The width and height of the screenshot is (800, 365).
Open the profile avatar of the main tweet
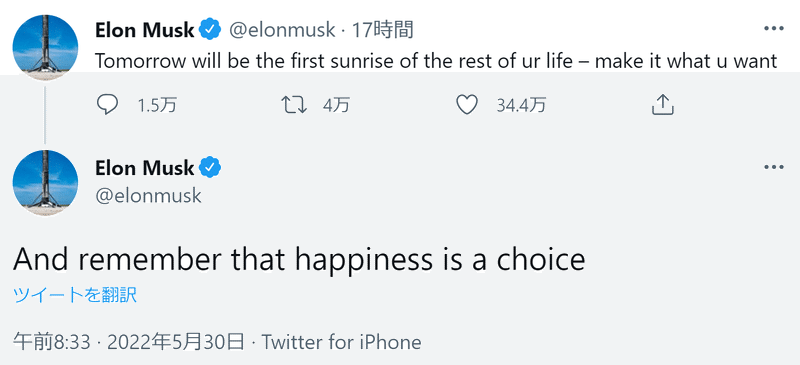(x=45, y=183)
